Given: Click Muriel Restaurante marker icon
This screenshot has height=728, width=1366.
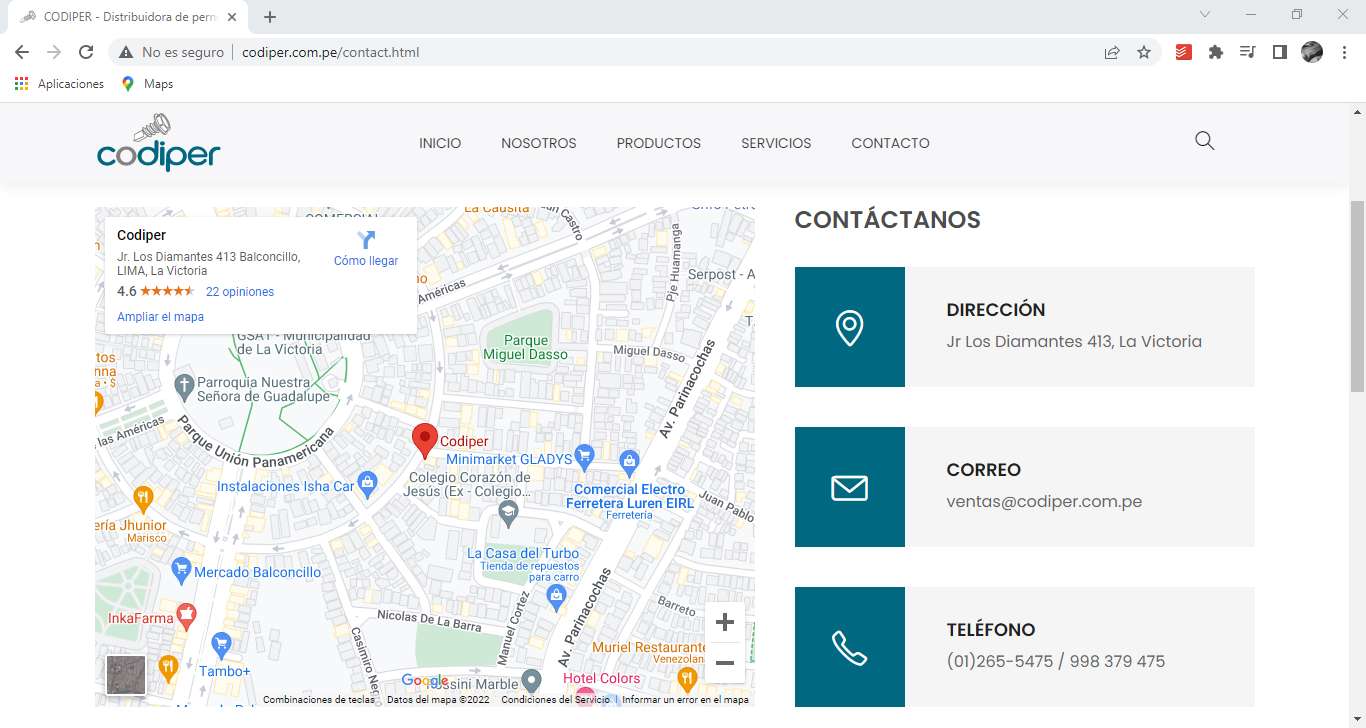Looking at the screenshot, I should pos(686,679).
